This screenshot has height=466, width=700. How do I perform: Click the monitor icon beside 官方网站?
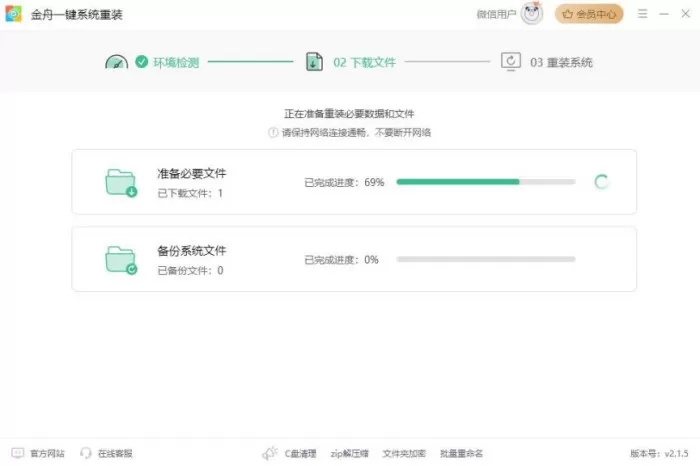coord(18,453)
